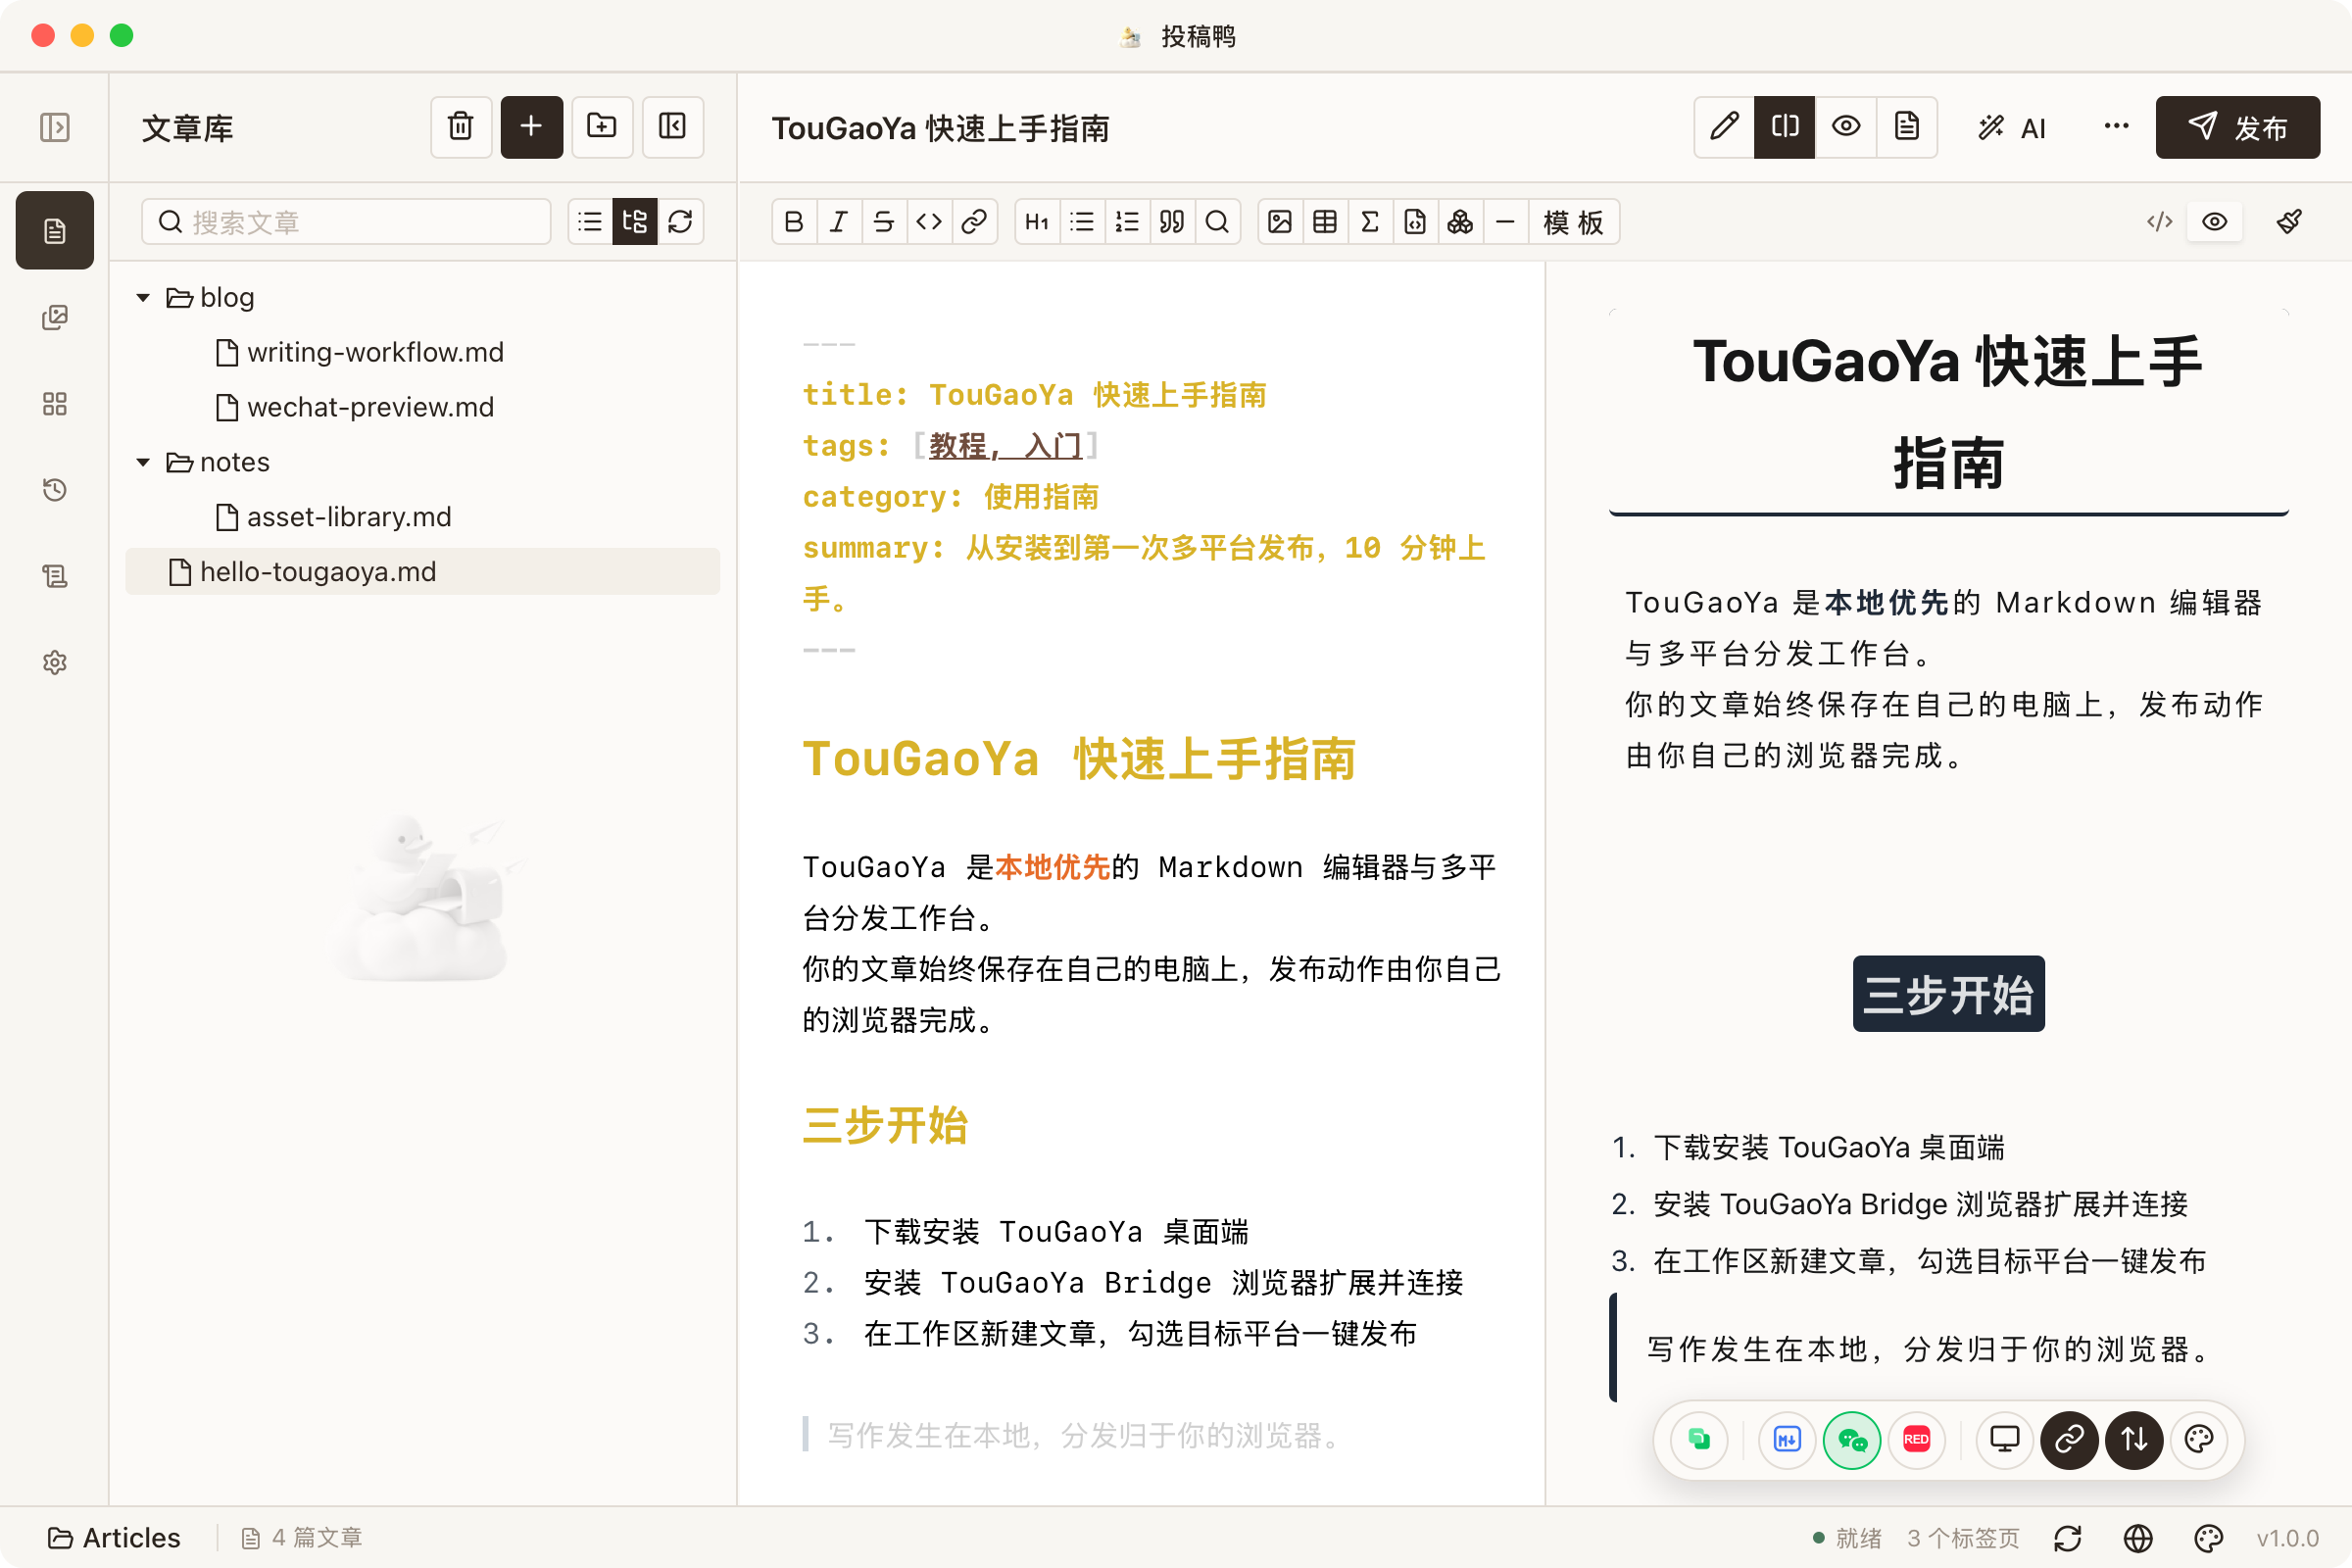Insert a table
Screen dimensions: 2352x1568
1325,222
